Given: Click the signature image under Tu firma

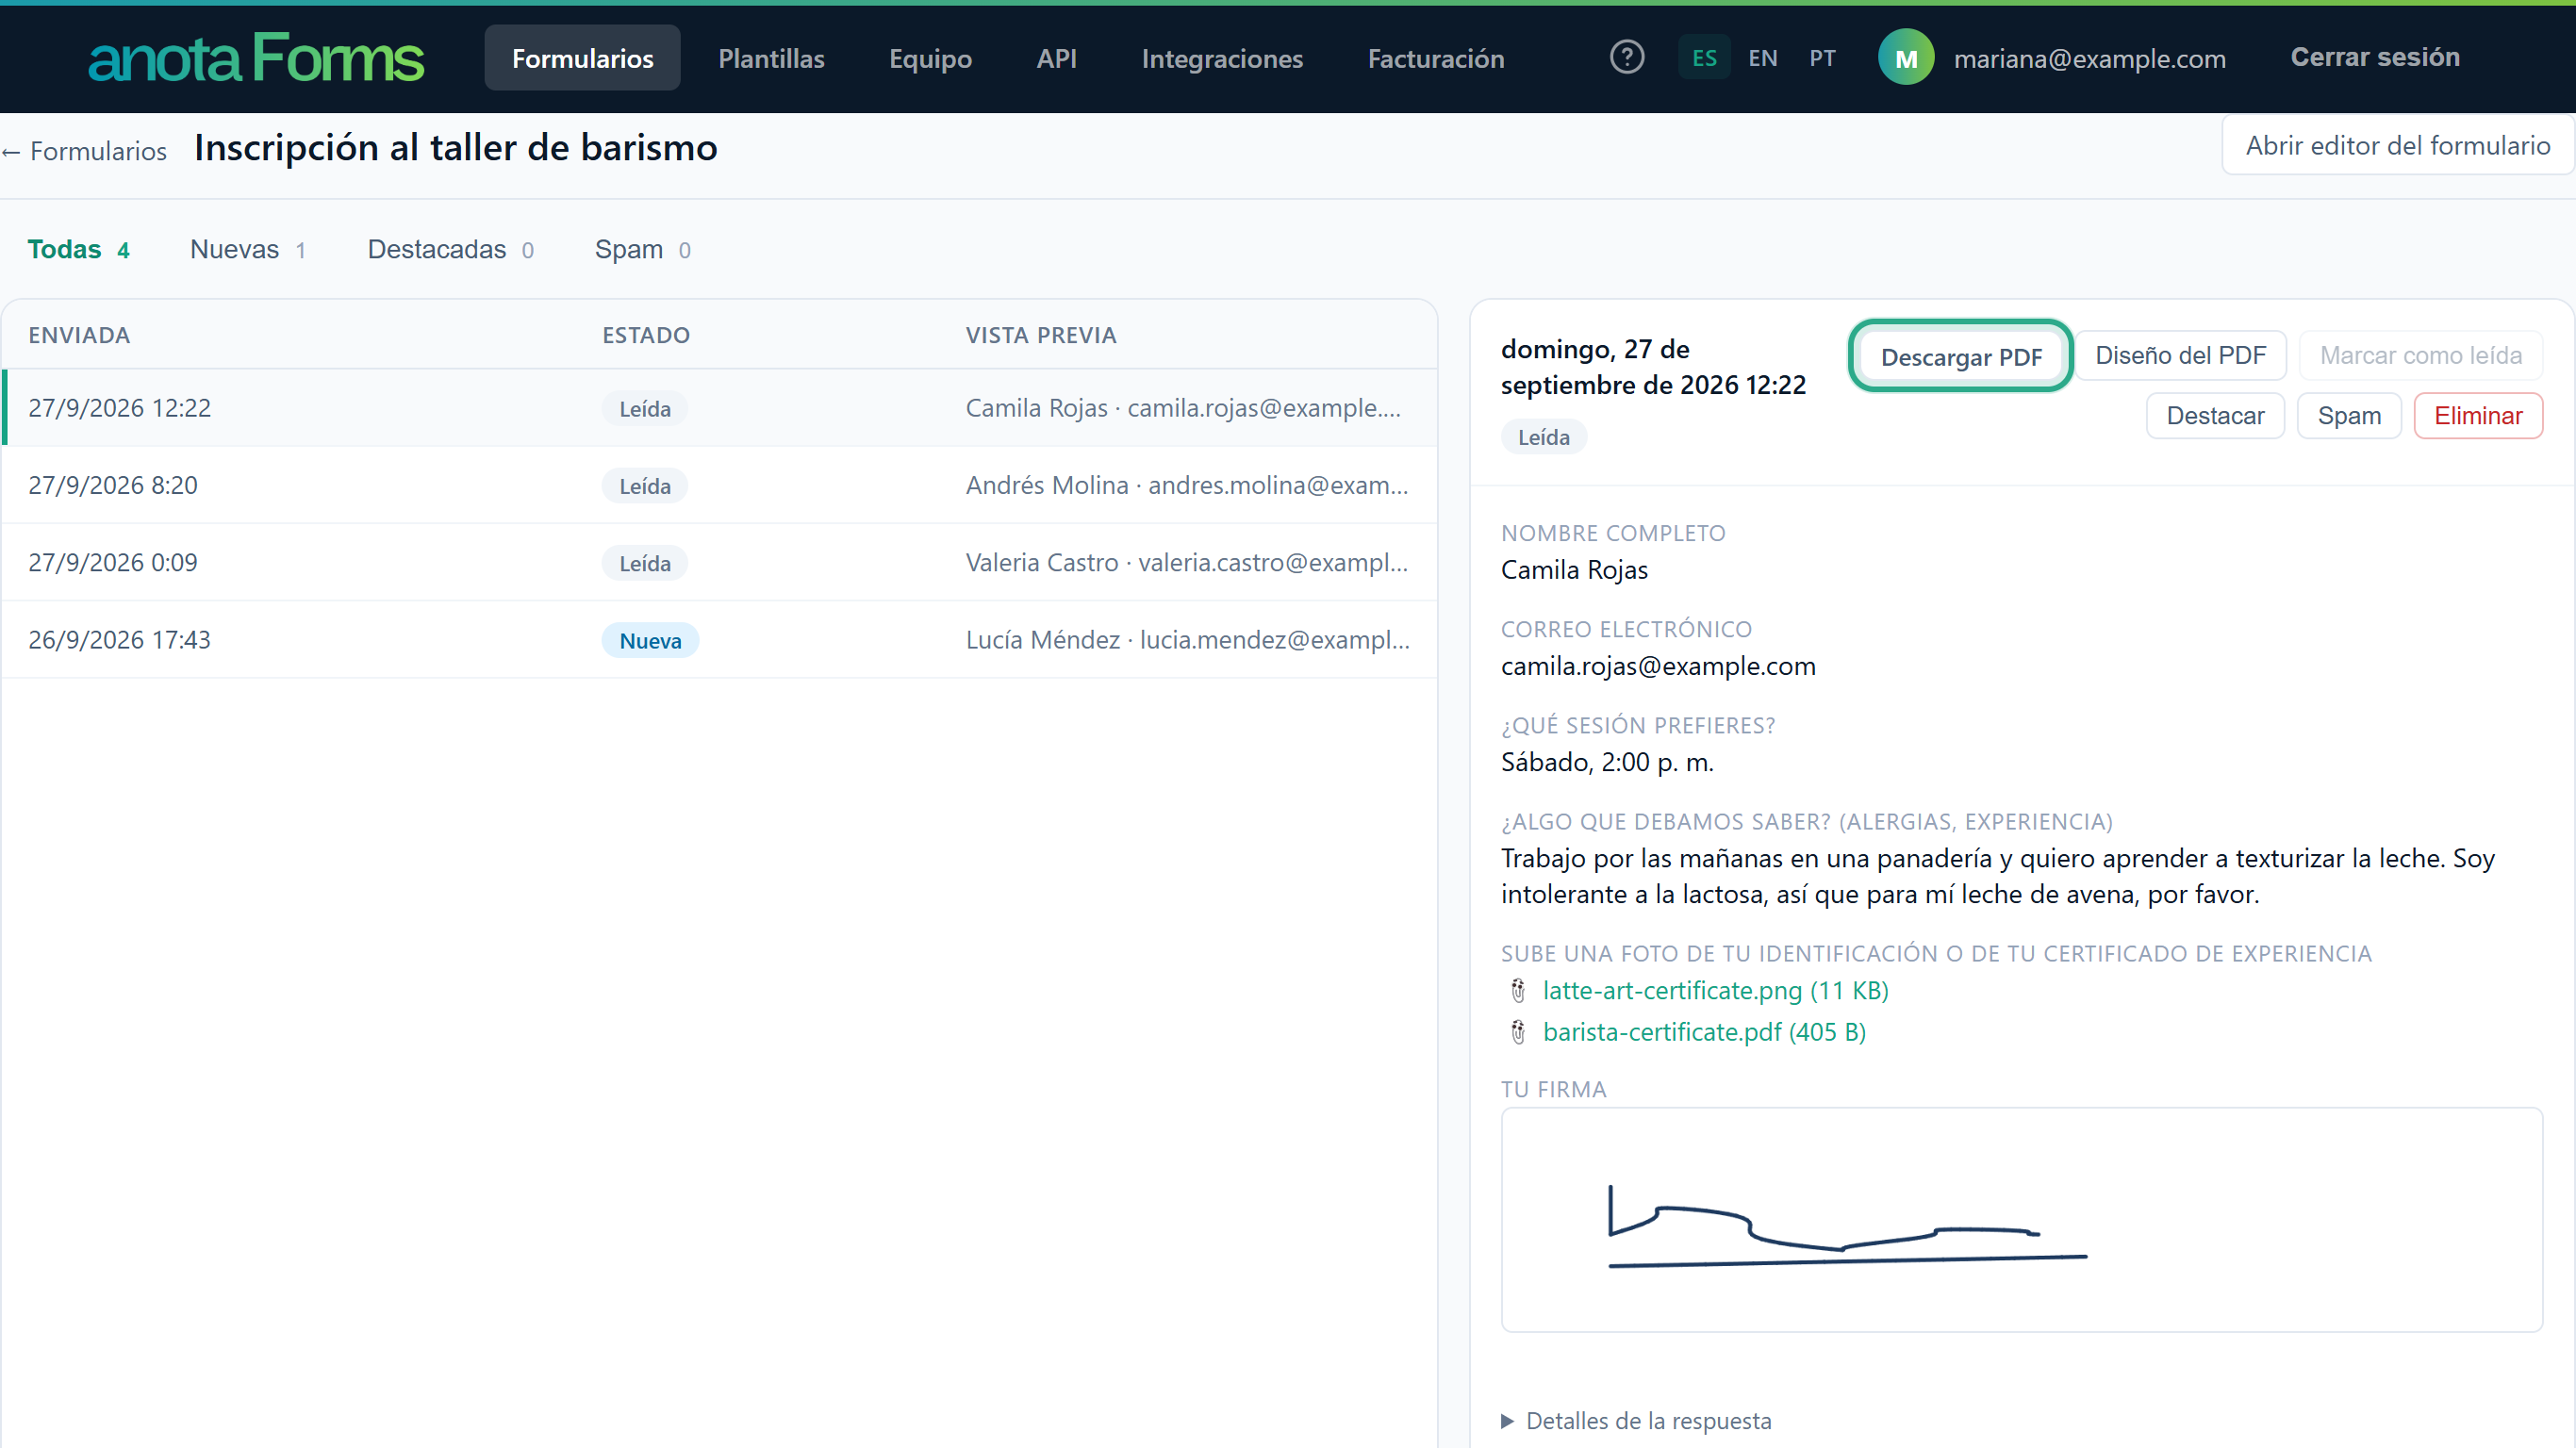Looking at the screenshot, I should point(2021,1219).
